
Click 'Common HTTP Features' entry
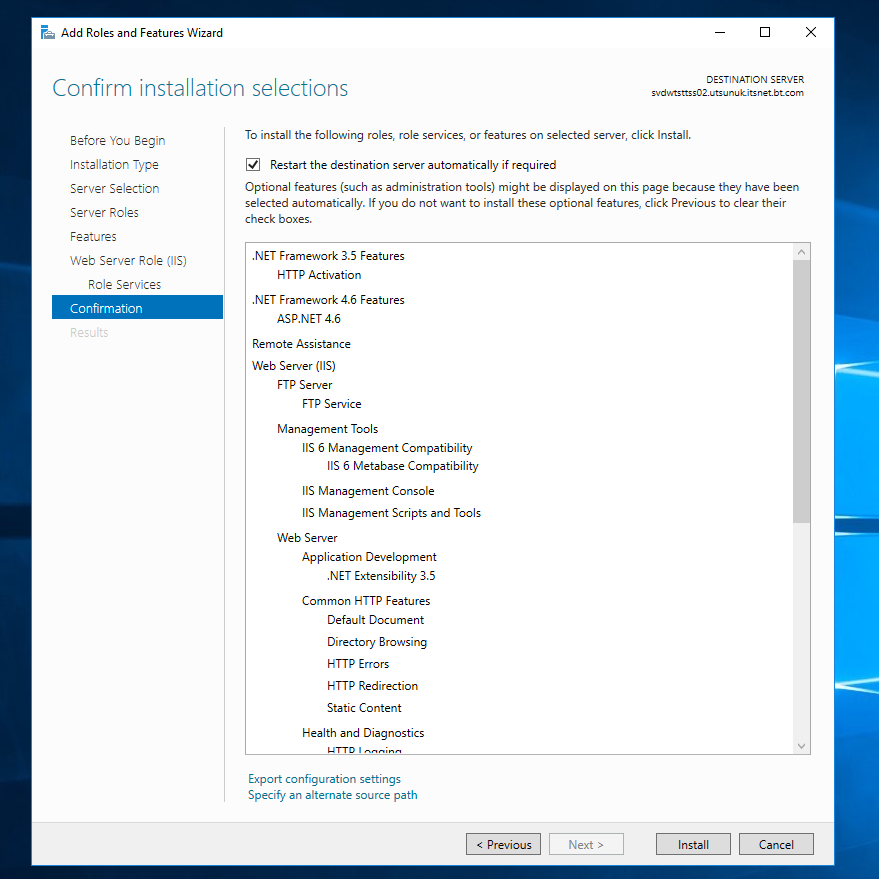(x=366, y=601)
